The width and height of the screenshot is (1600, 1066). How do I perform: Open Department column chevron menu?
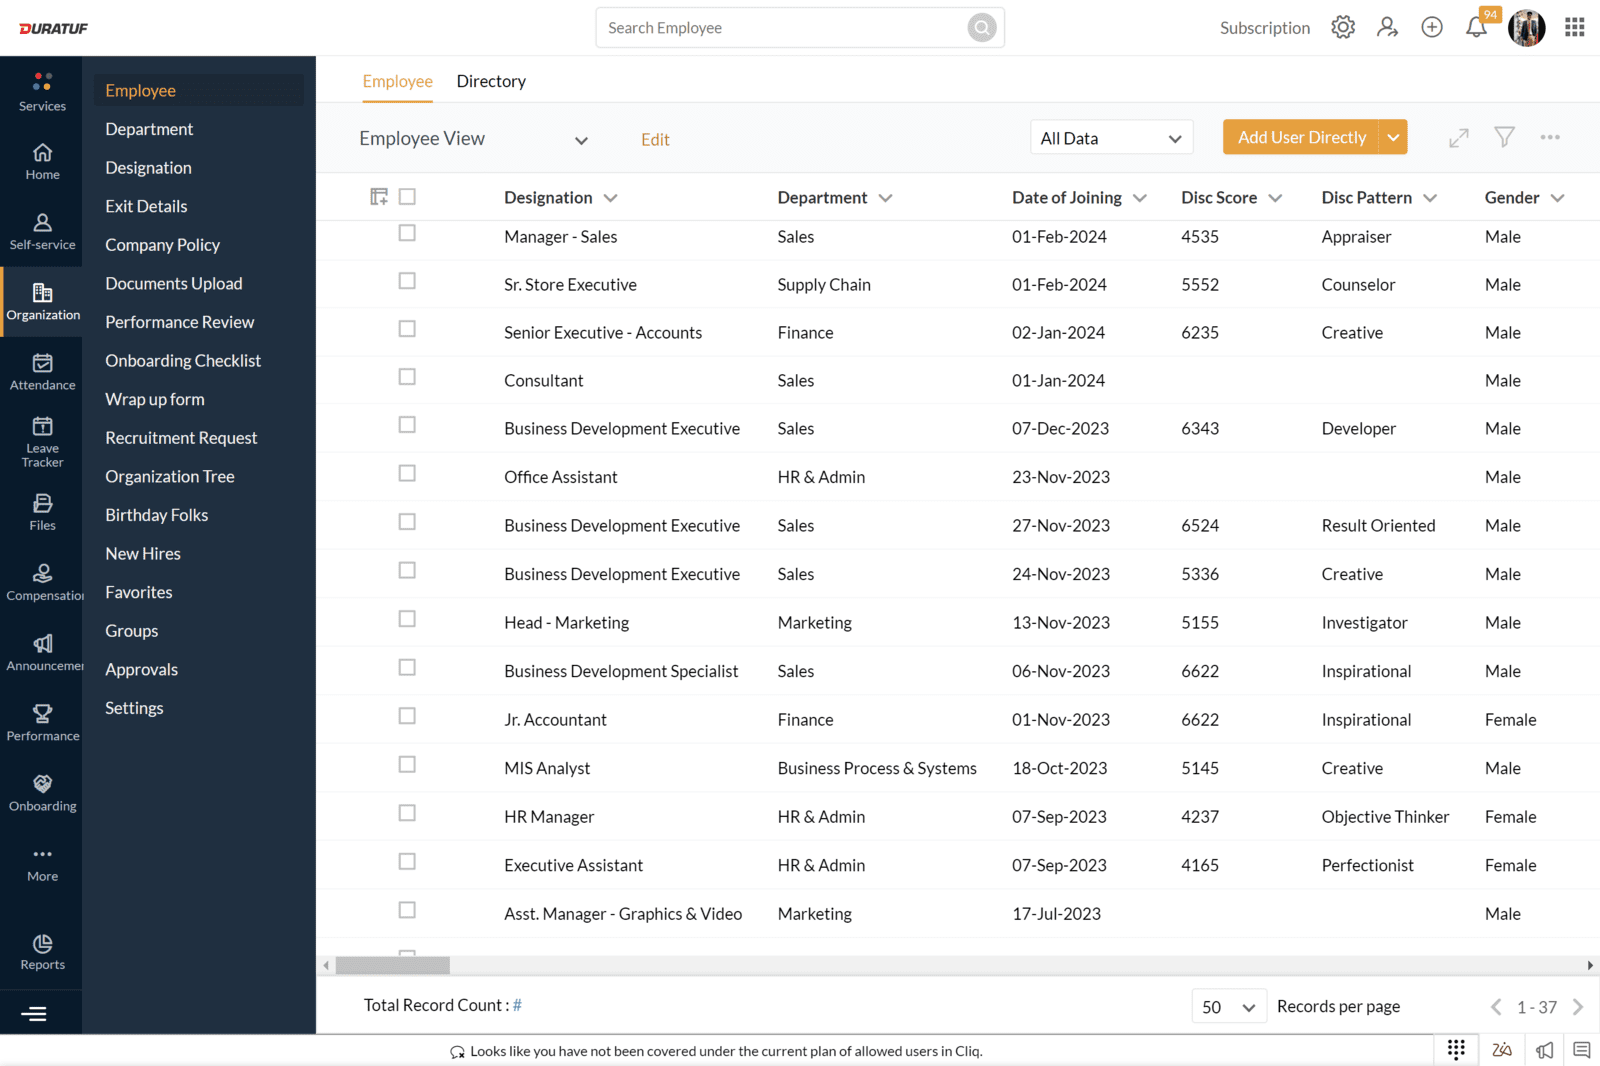885,198
